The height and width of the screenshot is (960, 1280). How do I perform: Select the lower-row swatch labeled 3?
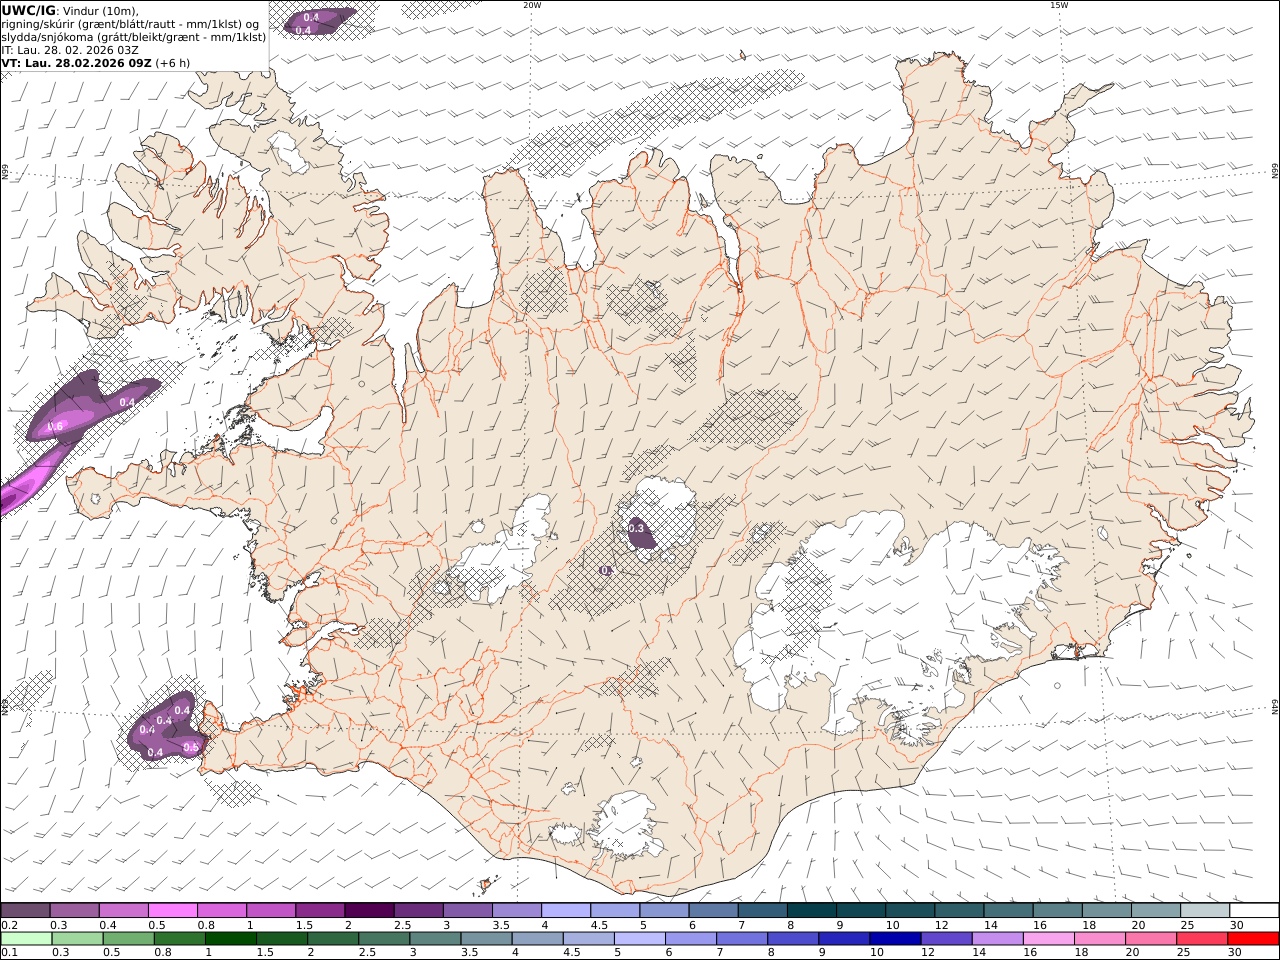(x=435, y=939)
